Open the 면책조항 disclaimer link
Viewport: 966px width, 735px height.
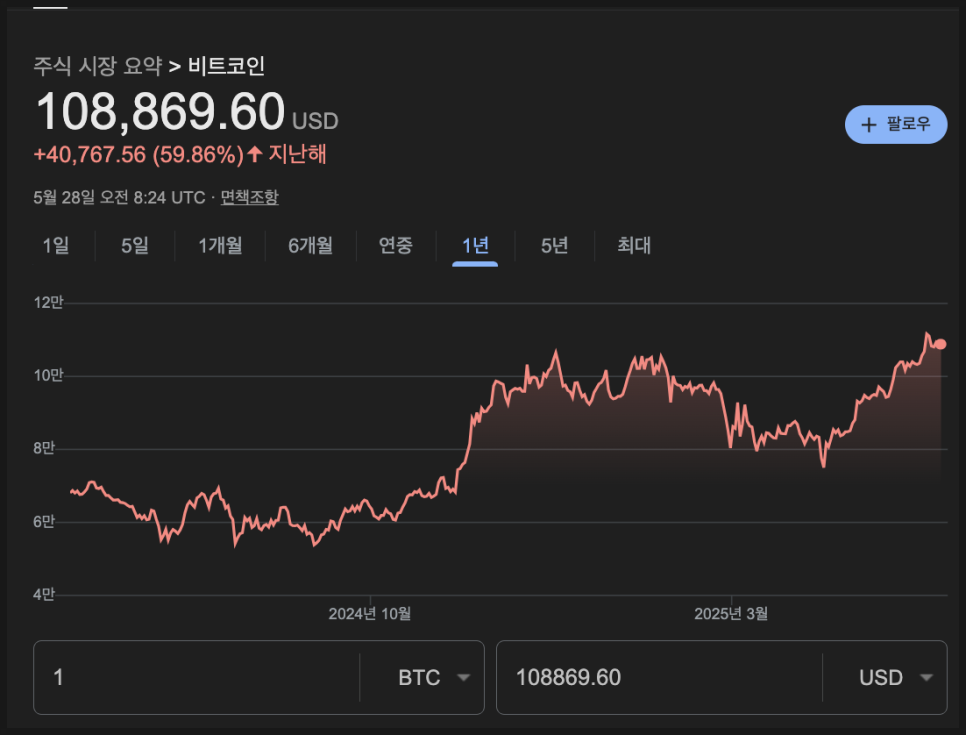tap(250, 197)
